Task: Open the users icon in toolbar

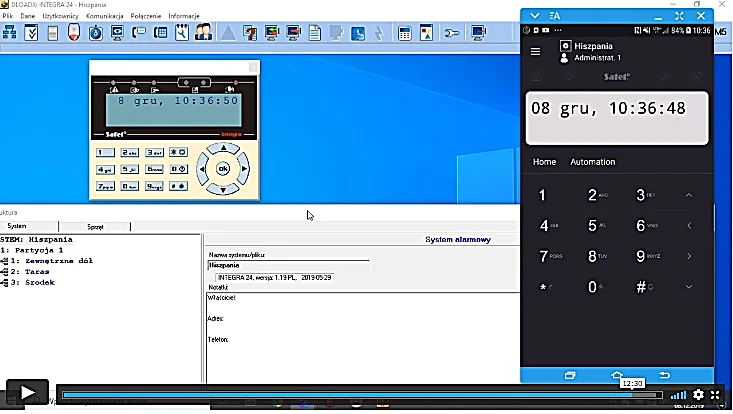Action: pyautogui.click(x=203, y=33)
